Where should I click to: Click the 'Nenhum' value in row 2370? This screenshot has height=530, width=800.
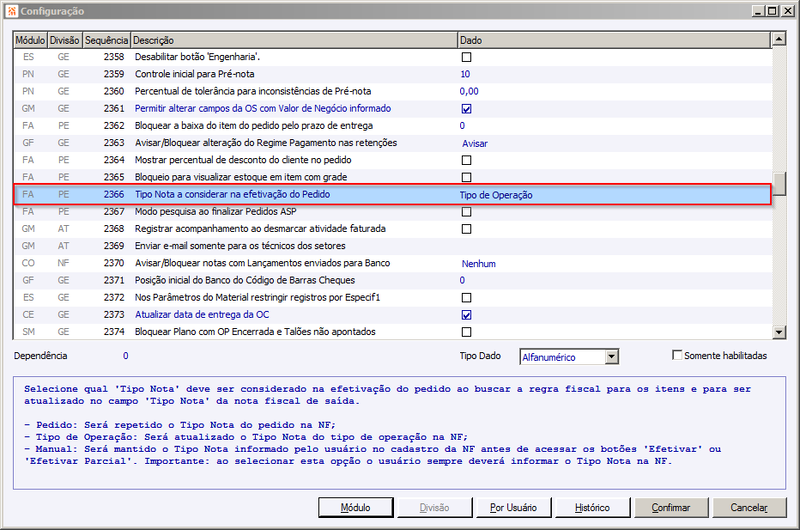tap(479, 264)
